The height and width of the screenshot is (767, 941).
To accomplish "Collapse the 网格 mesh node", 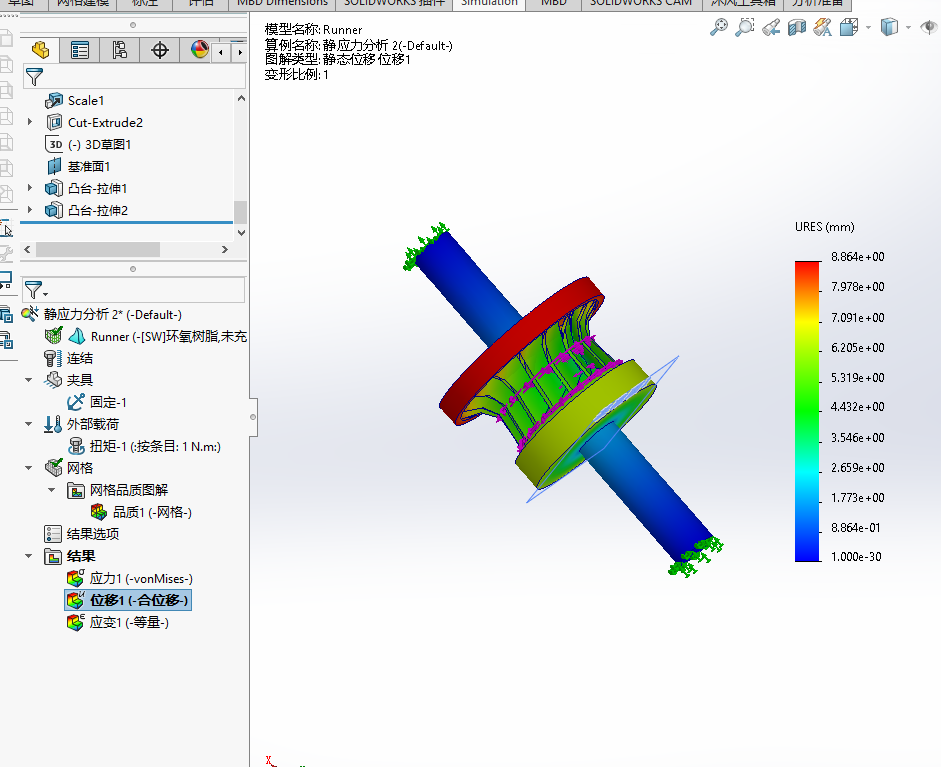I will pos(29,468).
